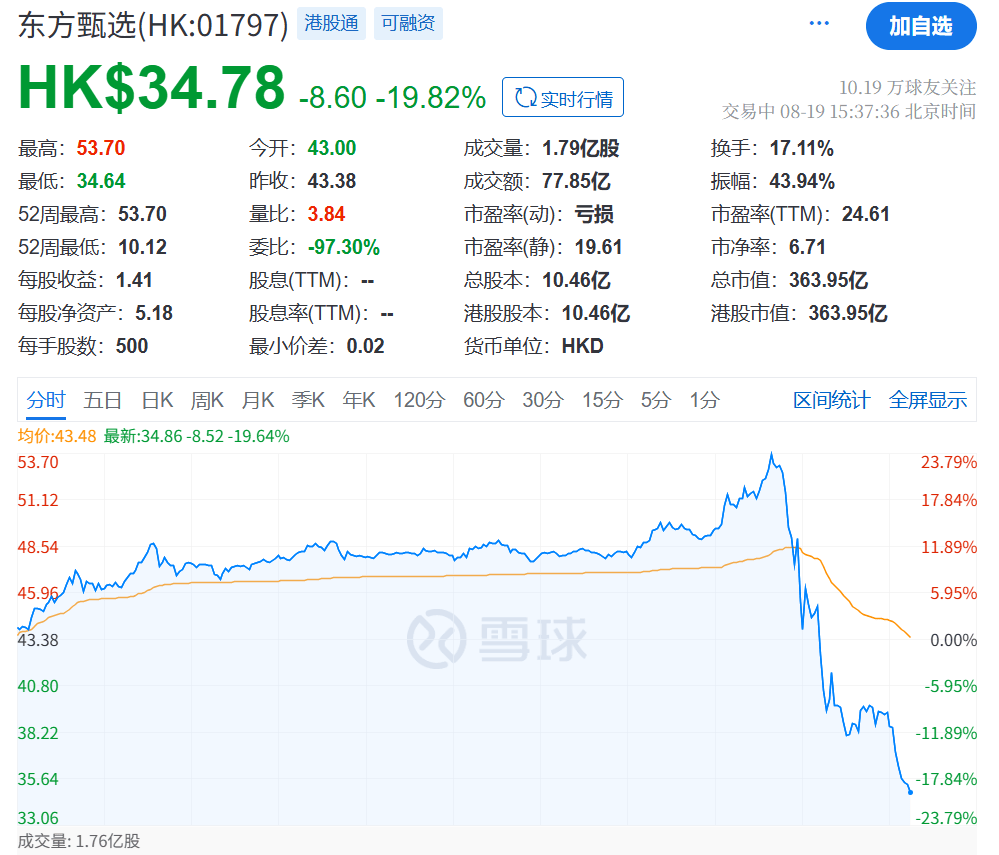Click the blue refresh arrows inside 实时行情
The width and height of the screenshot is (999, 855).
click(x=524, y=97)
